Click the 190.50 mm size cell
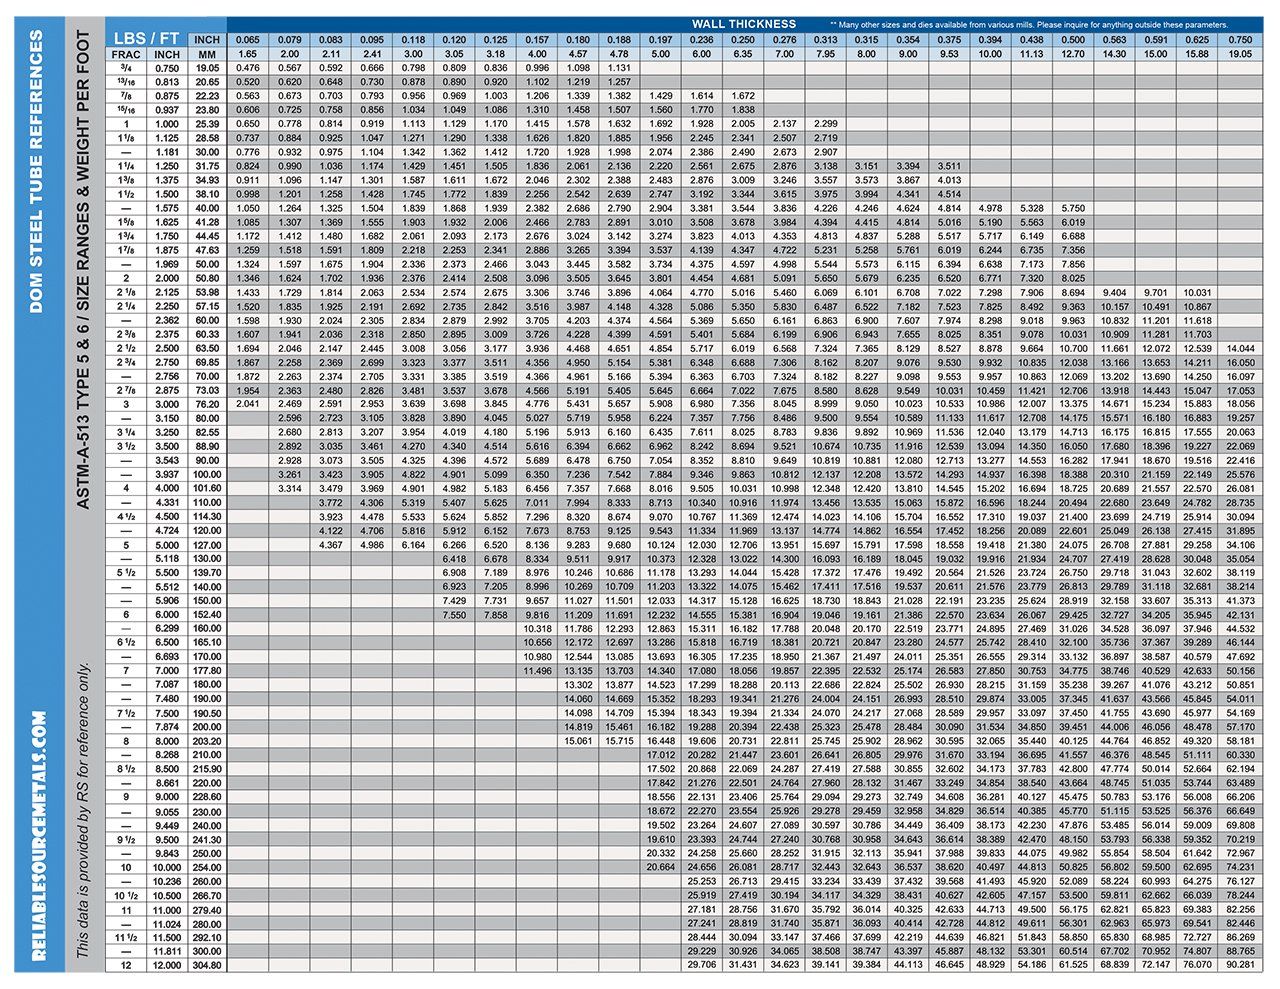Viewport: 1280px width, 989px height. 207,713
